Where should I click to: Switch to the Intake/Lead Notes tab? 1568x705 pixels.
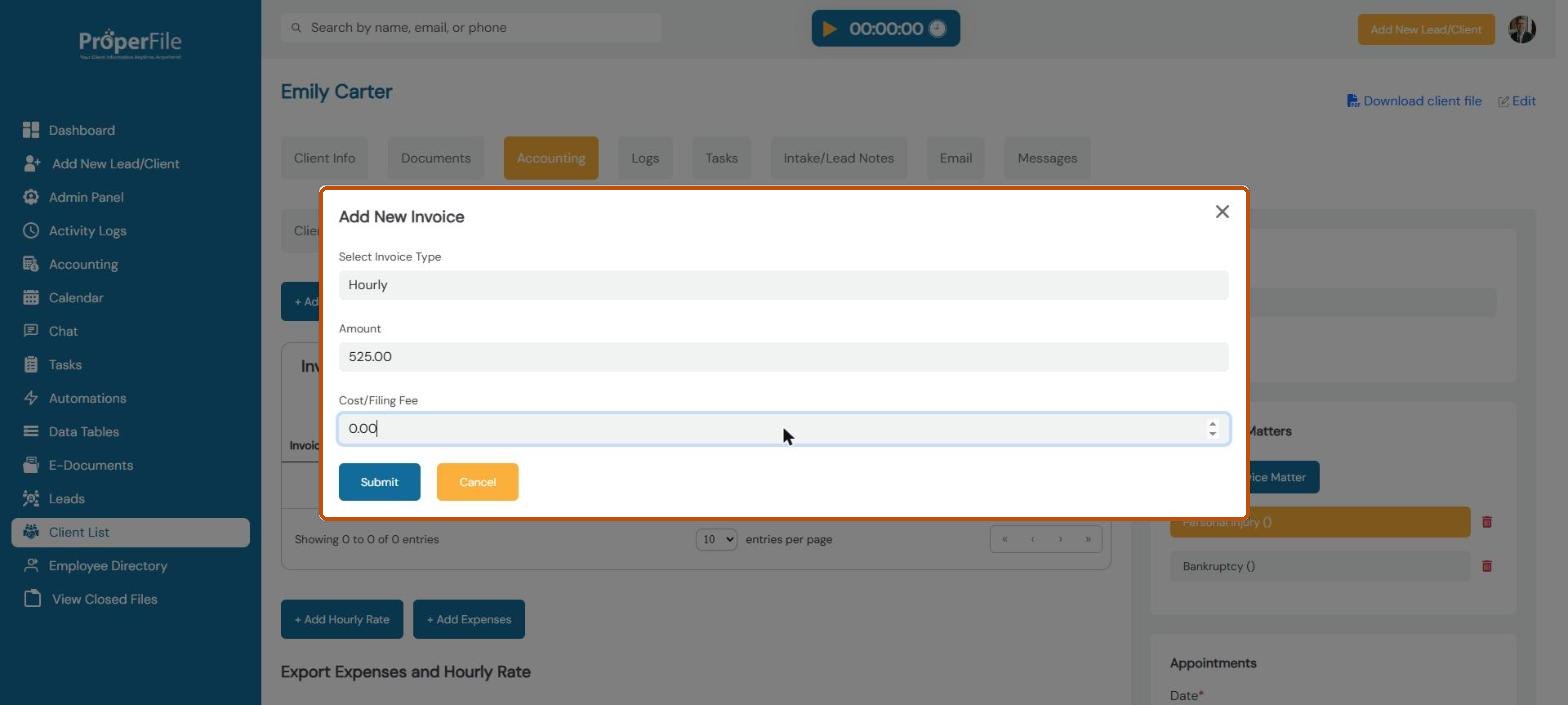click(838, 158)
